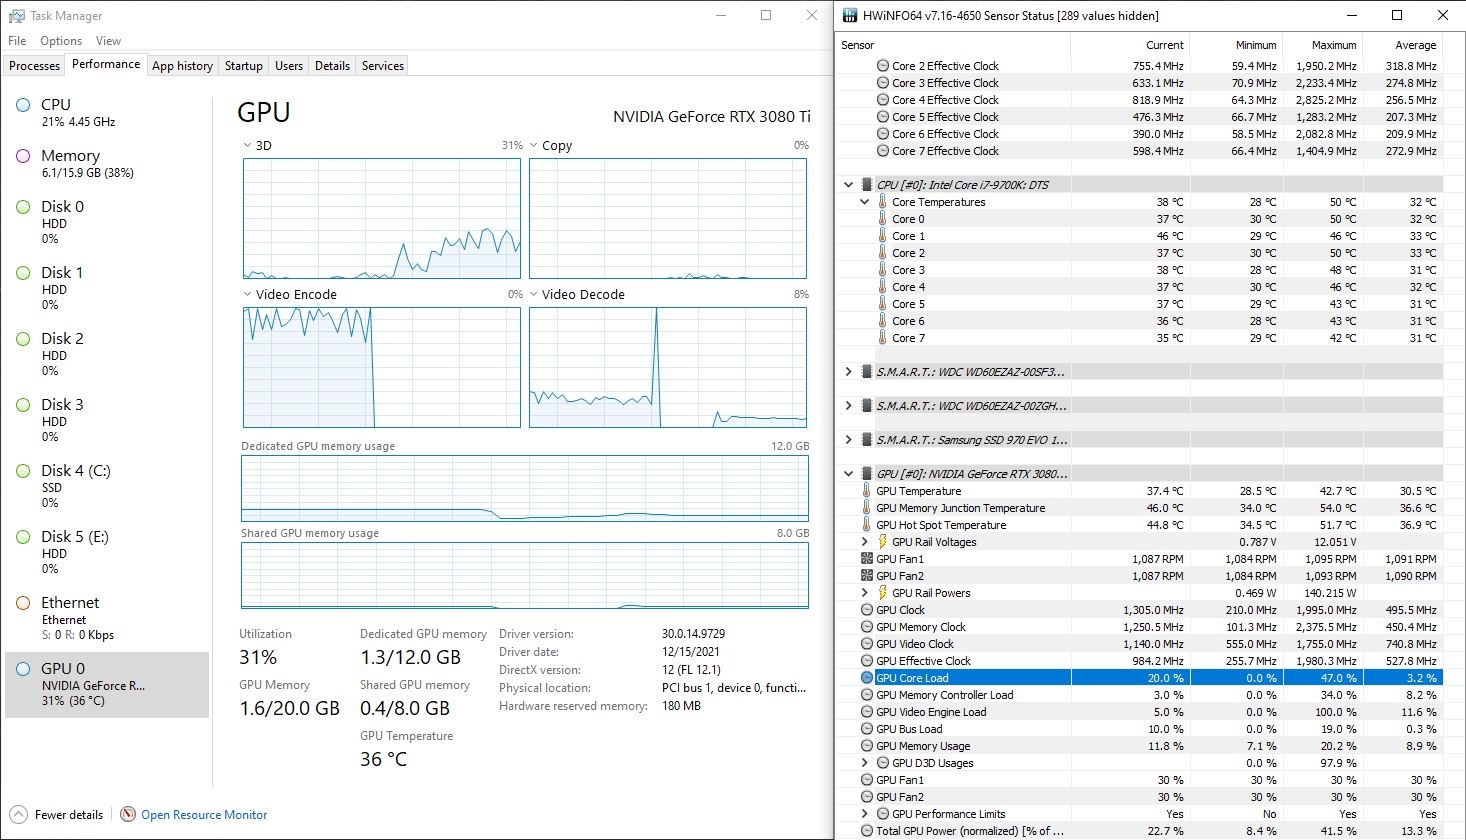Click the clock icon beside GPU Memory Clock
The width and height of the screenshot is (1466, 840).
(x=867, y=627)
